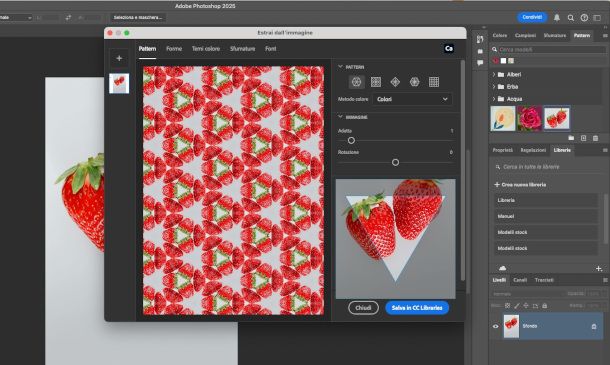
Task: Expand the Alberi pattern folder
Action: point(494,74)
